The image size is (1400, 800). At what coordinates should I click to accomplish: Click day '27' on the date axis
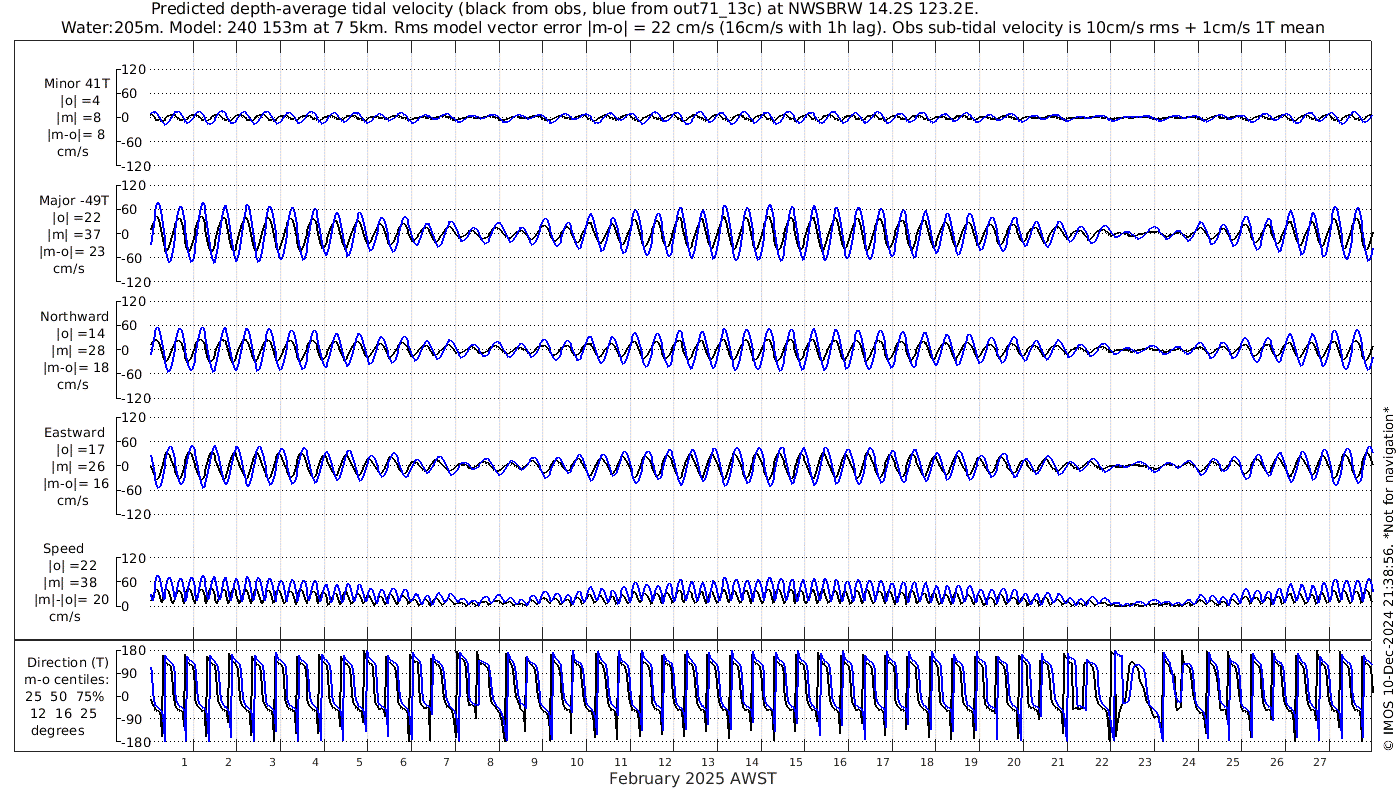[x=1319, y=762]
